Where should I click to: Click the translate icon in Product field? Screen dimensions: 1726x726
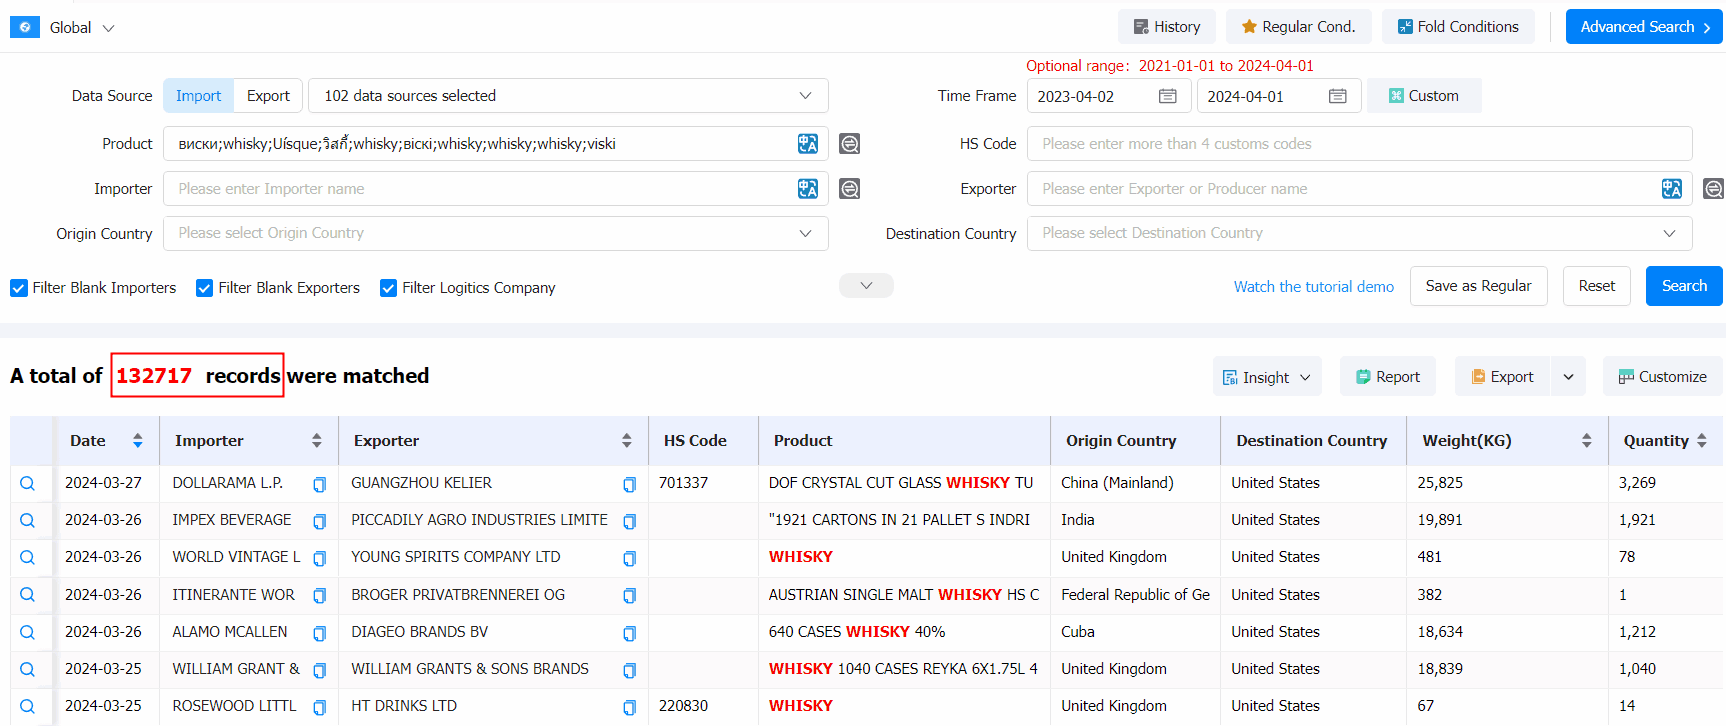coord(808,144)
